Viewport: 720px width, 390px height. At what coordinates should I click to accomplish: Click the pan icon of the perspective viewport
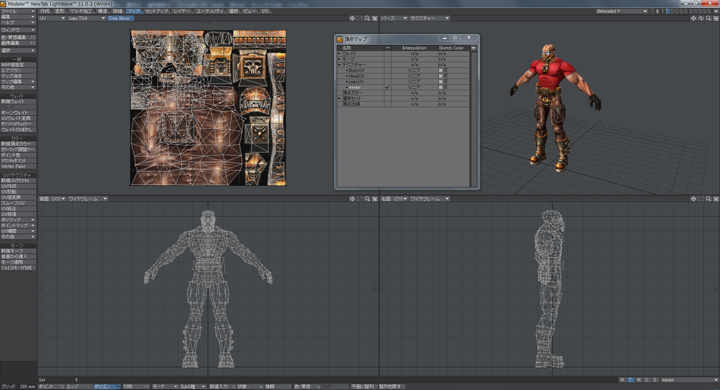[x=693, y=18]
